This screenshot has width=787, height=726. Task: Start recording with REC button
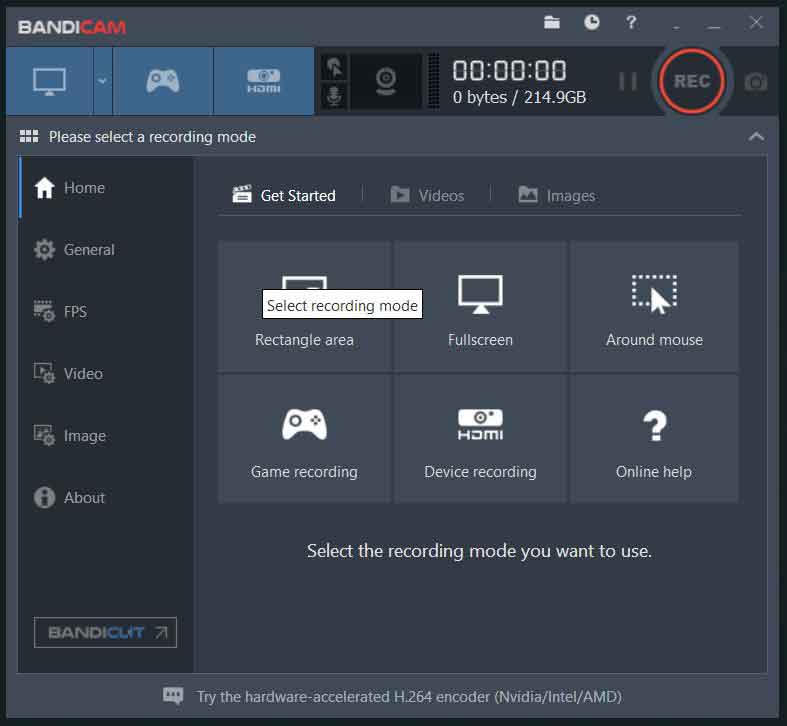(692, 81)
